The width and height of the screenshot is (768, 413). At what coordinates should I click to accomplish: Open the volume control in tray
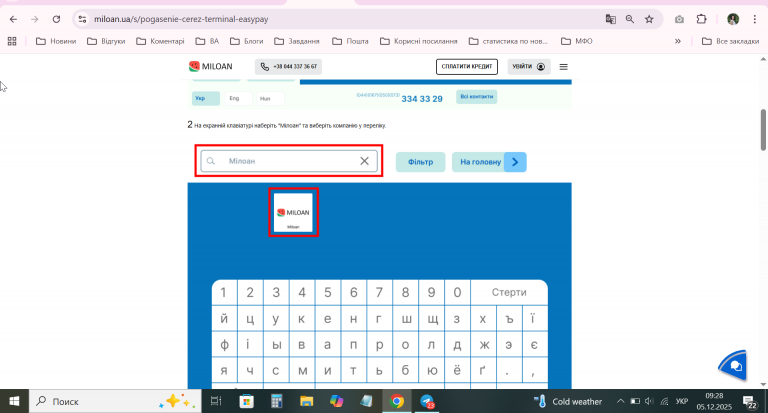tap(649, 401)
